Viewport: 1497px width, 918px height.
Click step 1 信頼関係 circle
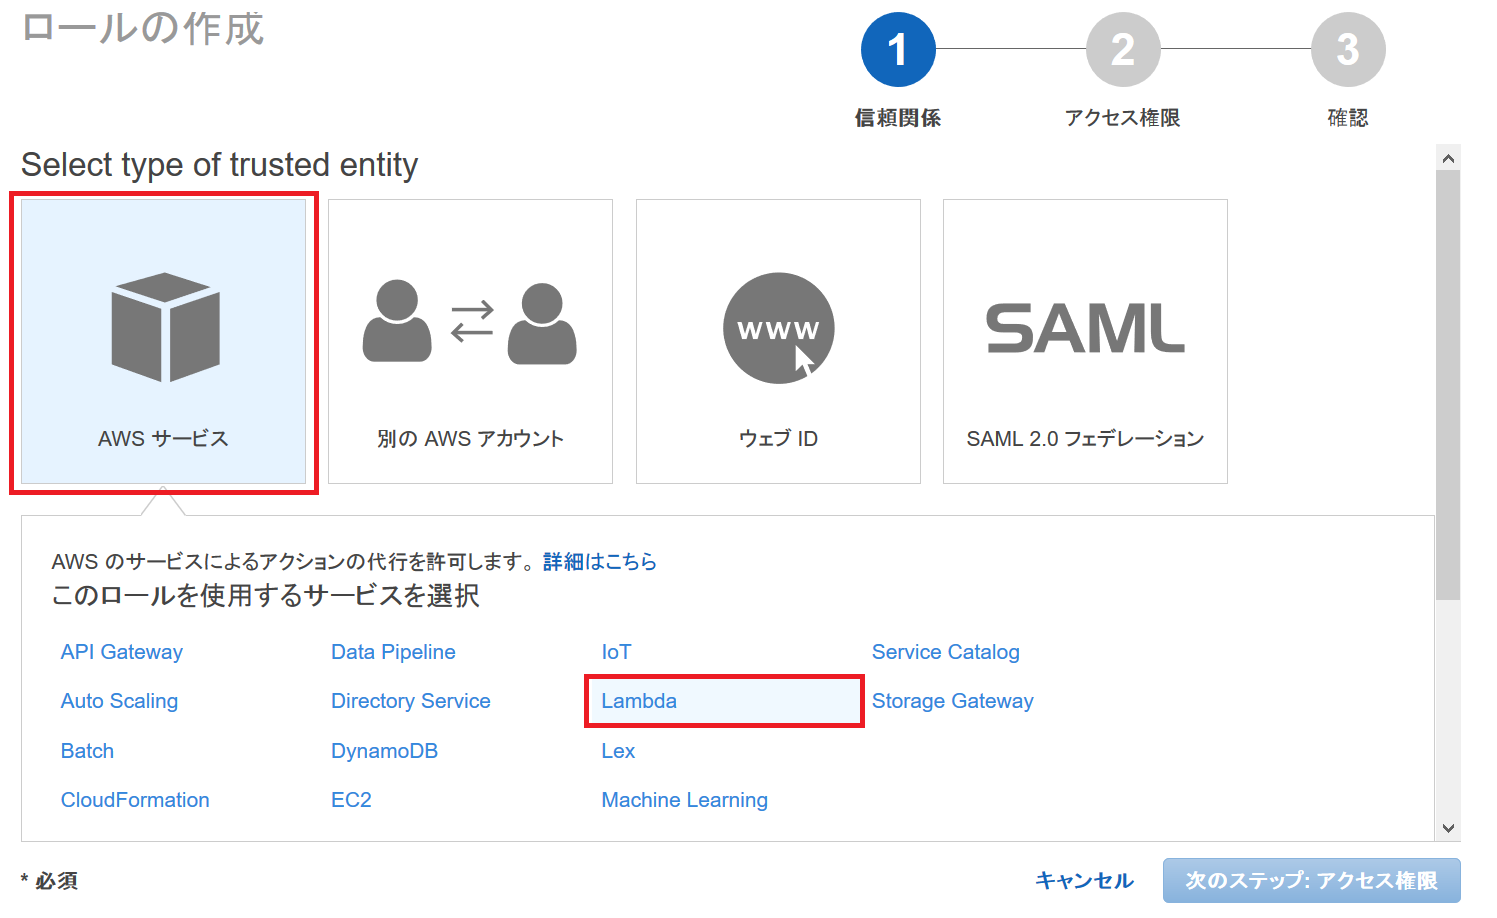coord(898,49)
